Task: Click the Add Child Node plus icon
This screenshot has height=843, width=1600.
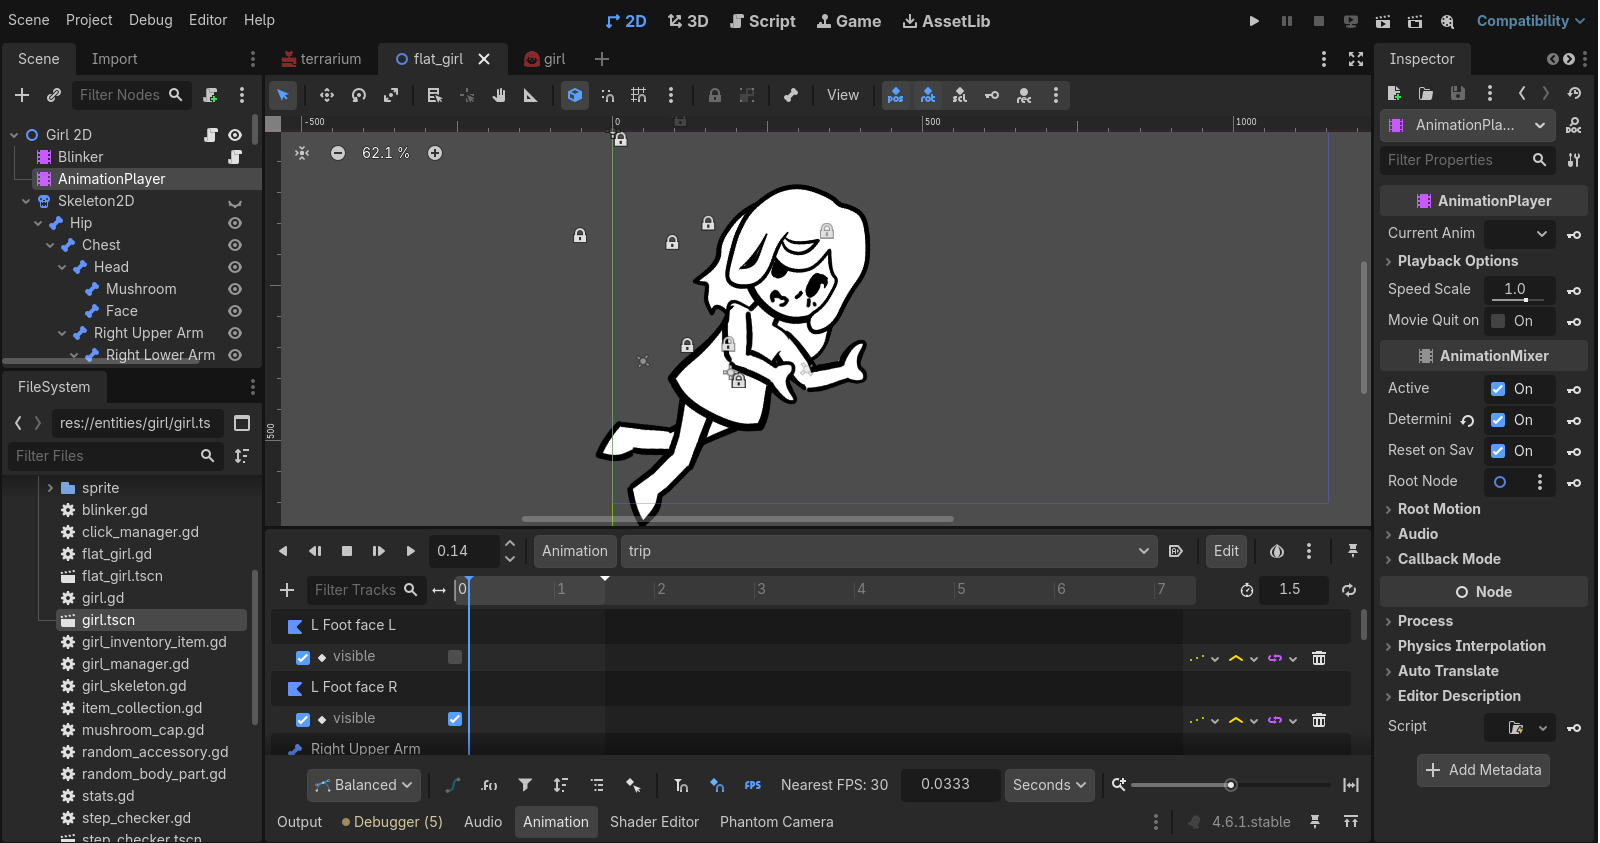Action: click(22, 95)
